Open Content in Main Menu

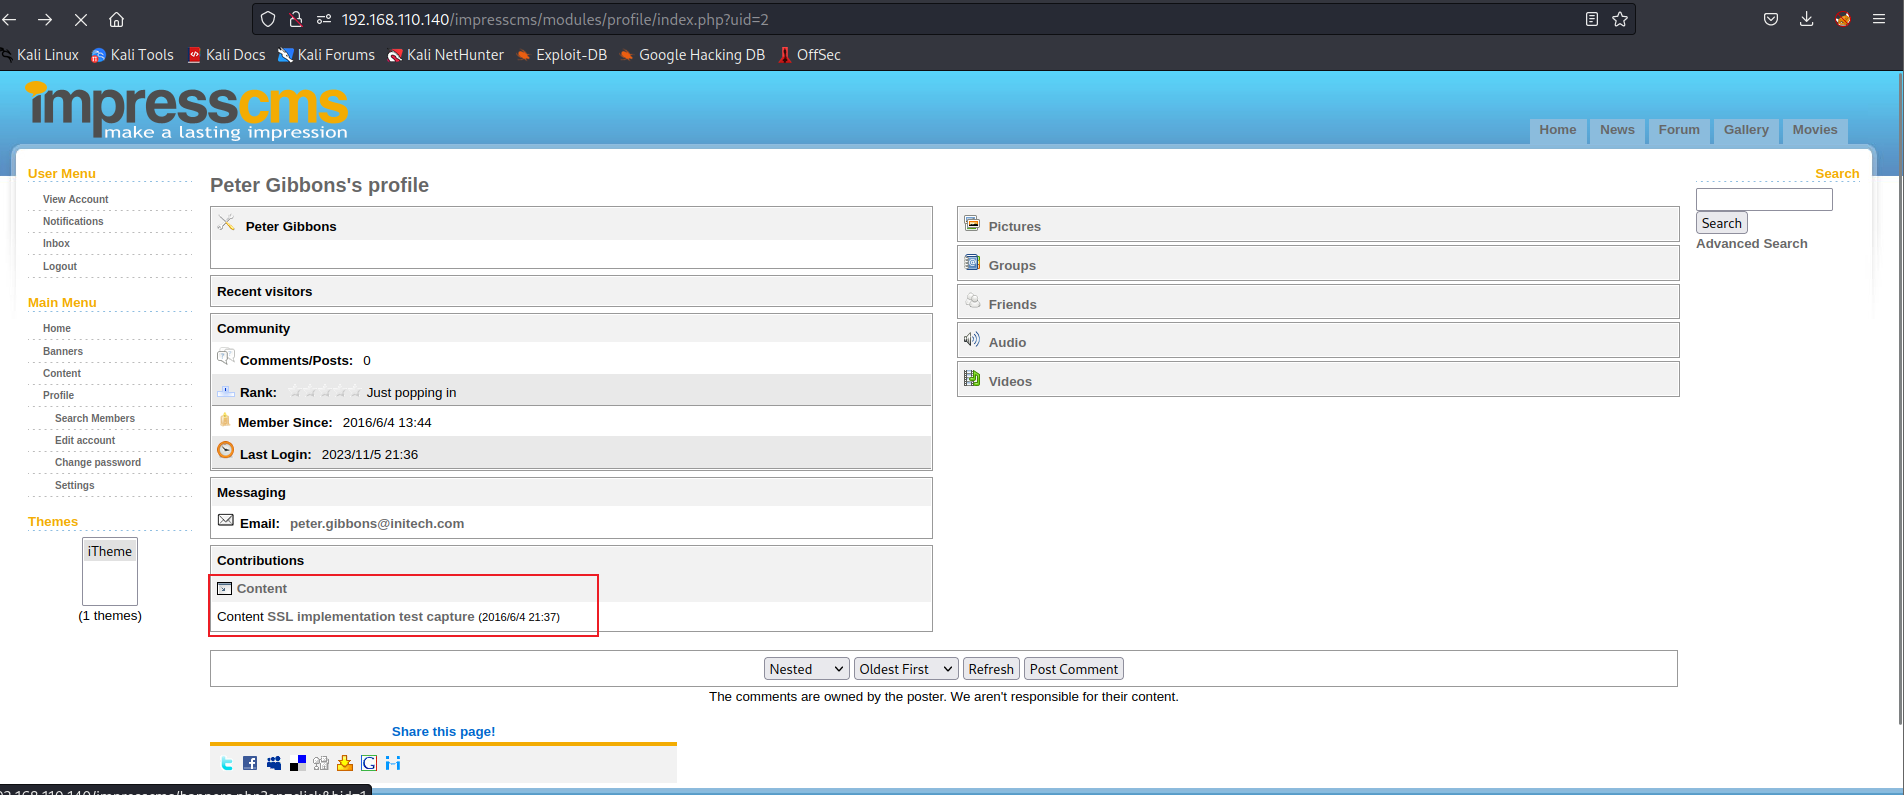(x=62, y=374)
